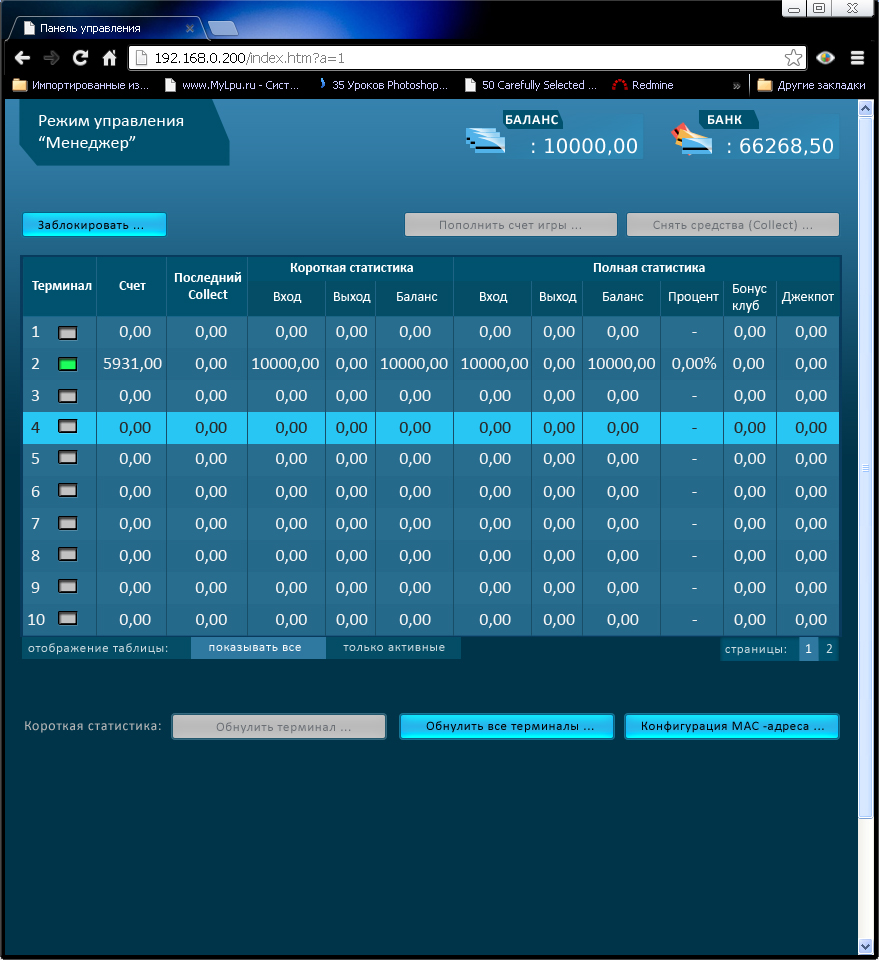879x960 pixels.
Task: Click the Процент column header
Action: point(693,297)
